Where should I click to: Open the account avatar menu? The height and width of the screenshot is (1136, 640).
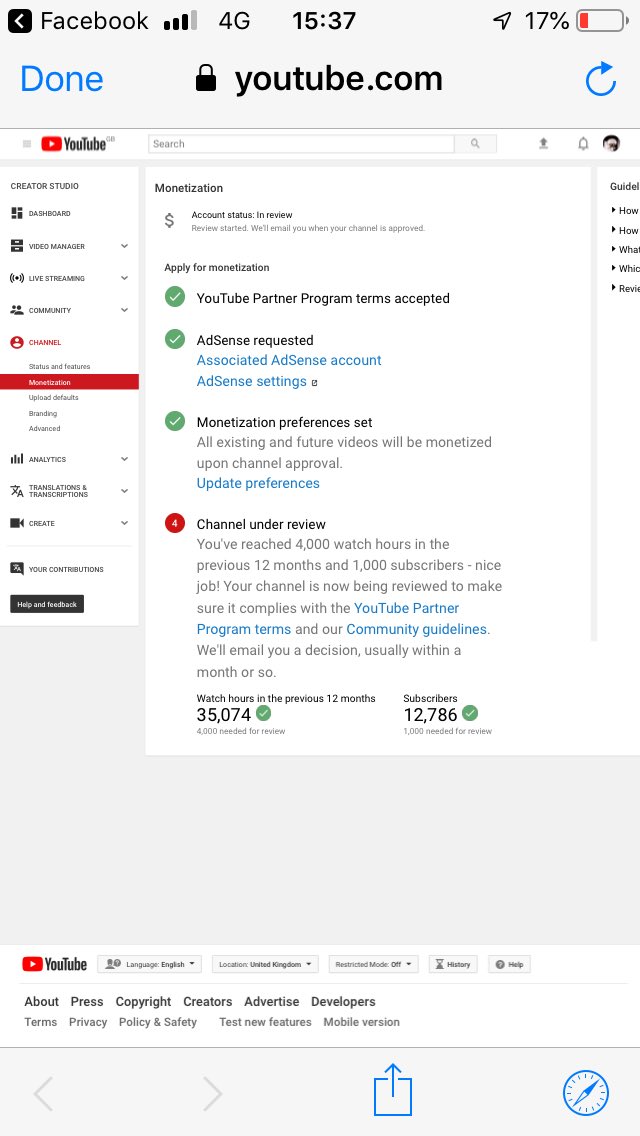(611, 143)
